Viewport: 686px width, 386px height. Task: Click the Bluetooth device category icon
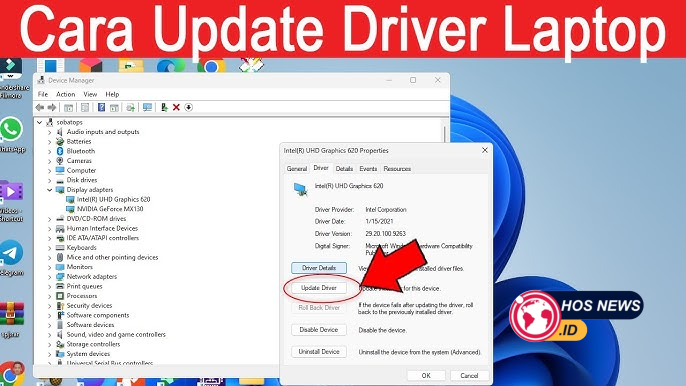click(x=60, y=151)
